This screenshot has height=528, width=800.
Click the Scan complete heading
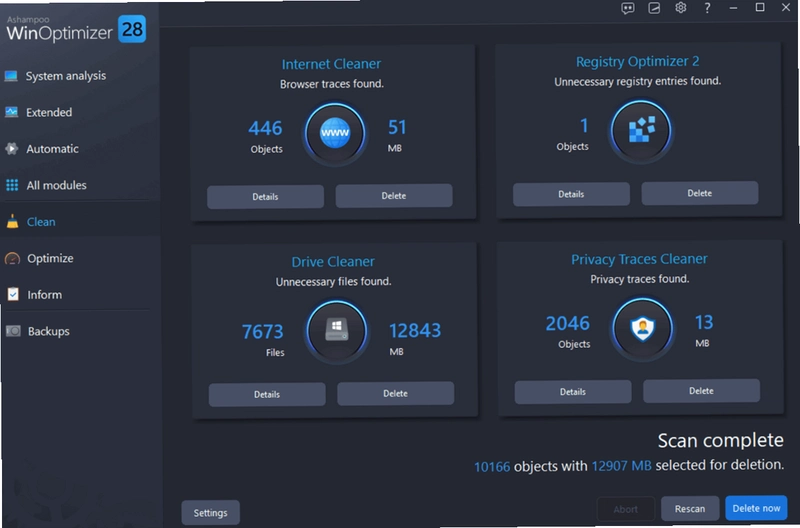coord(720,440)
